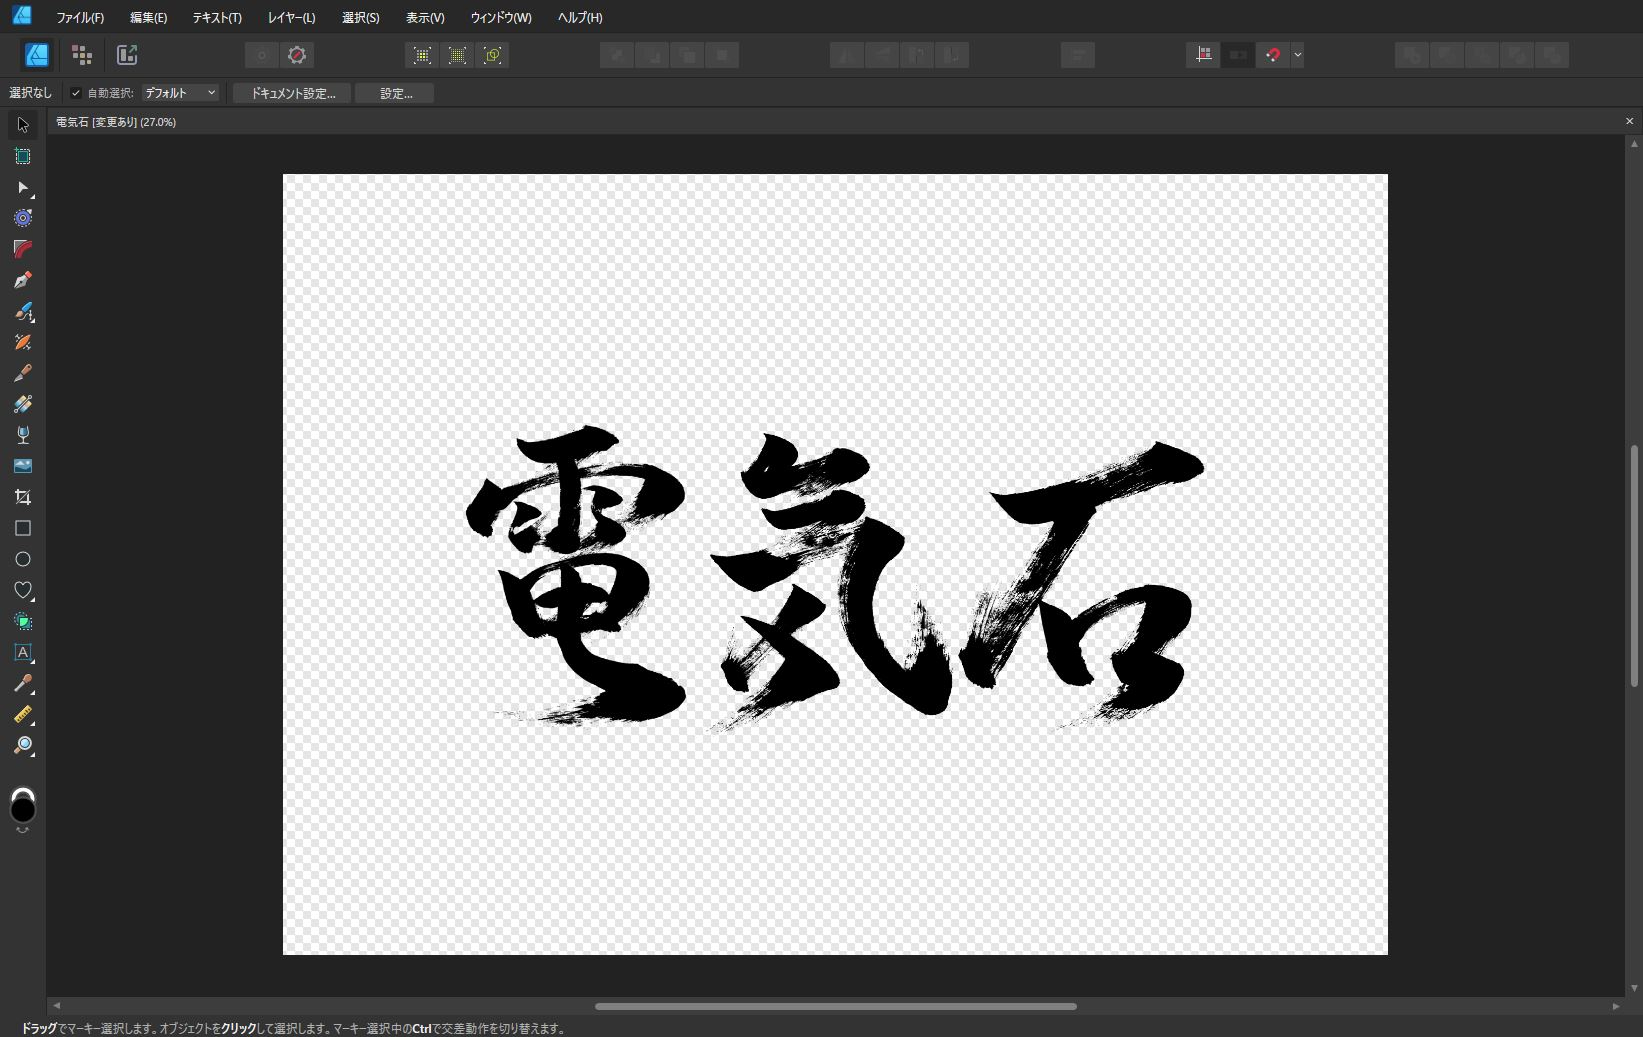Click the ドキュメント設定... button
Image resolution: width=1643 pixels, height=1037 pixels.
pos(292,93)
